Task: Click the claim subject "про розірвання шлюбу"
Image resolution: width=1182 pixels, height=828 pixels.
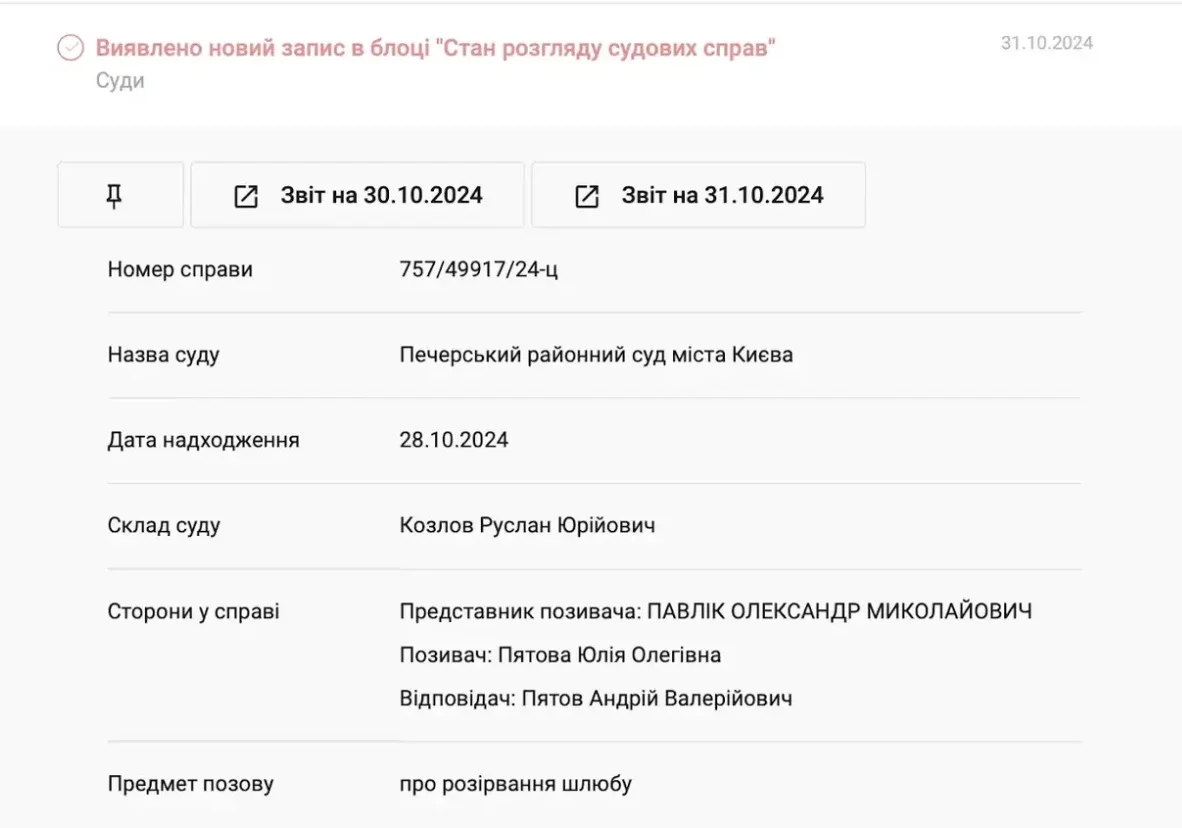Action: pos(515,784)
